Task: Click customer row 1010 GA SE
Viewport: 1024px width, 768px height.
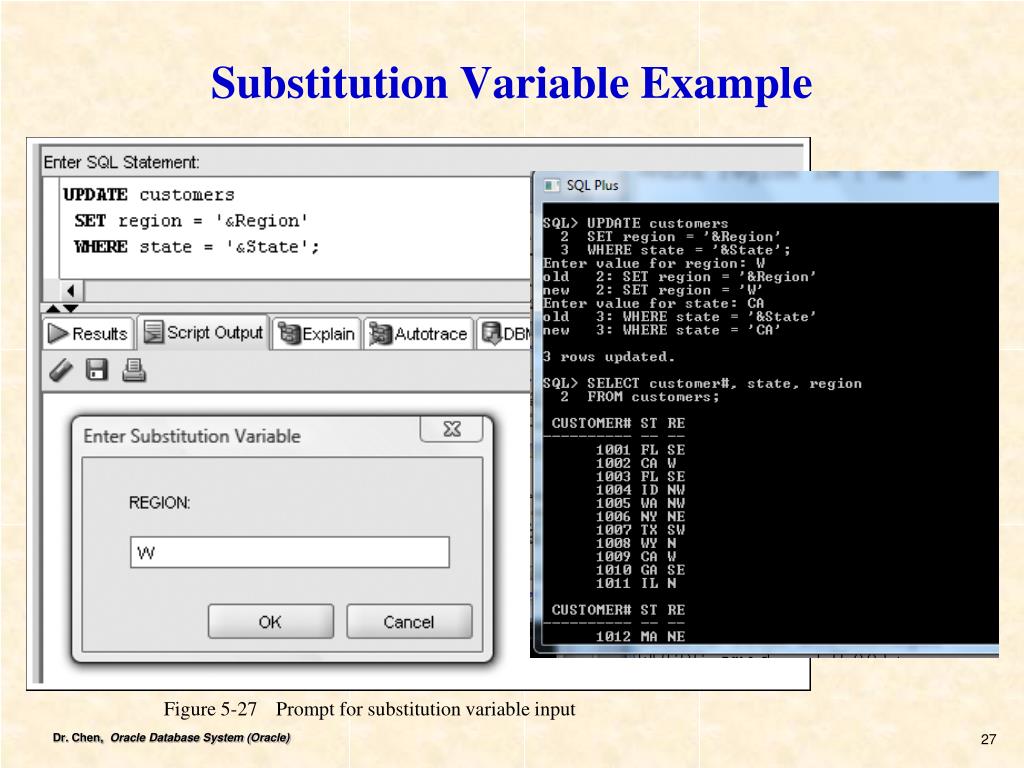Action: tap(640, 569)
